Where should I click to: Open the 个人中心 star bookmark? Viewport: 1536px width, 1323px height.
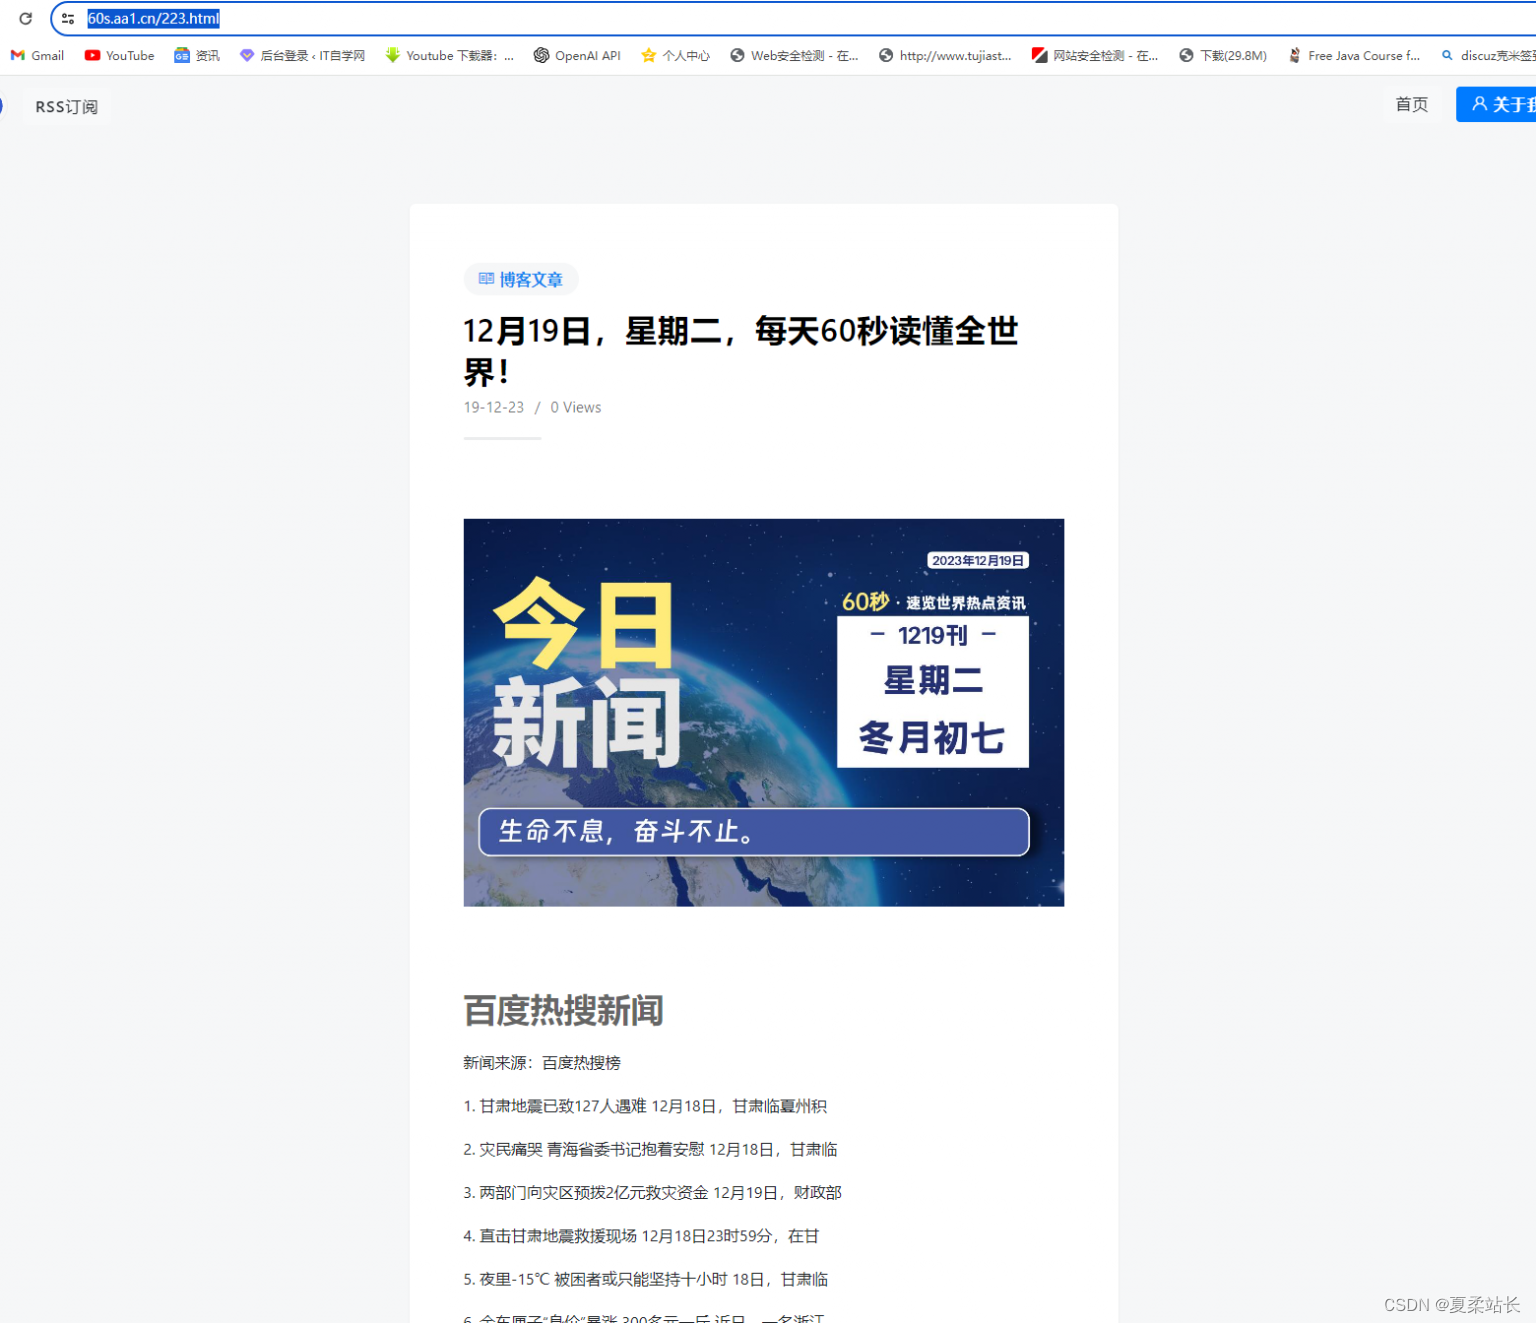click(675, 55)
